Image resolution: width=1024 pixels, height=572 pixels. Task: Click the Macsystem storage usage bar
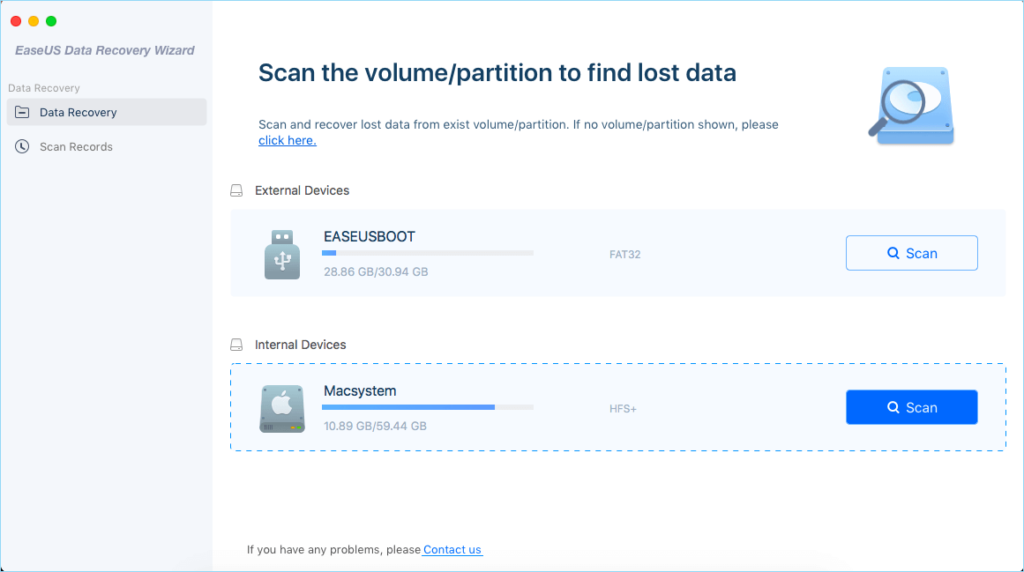pyautogui.click(x=427, y=407)
